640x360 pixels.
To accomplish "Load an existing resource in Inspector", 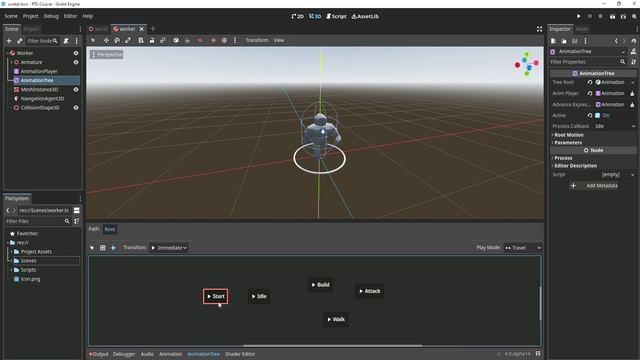I will click(x=564, y=41).
